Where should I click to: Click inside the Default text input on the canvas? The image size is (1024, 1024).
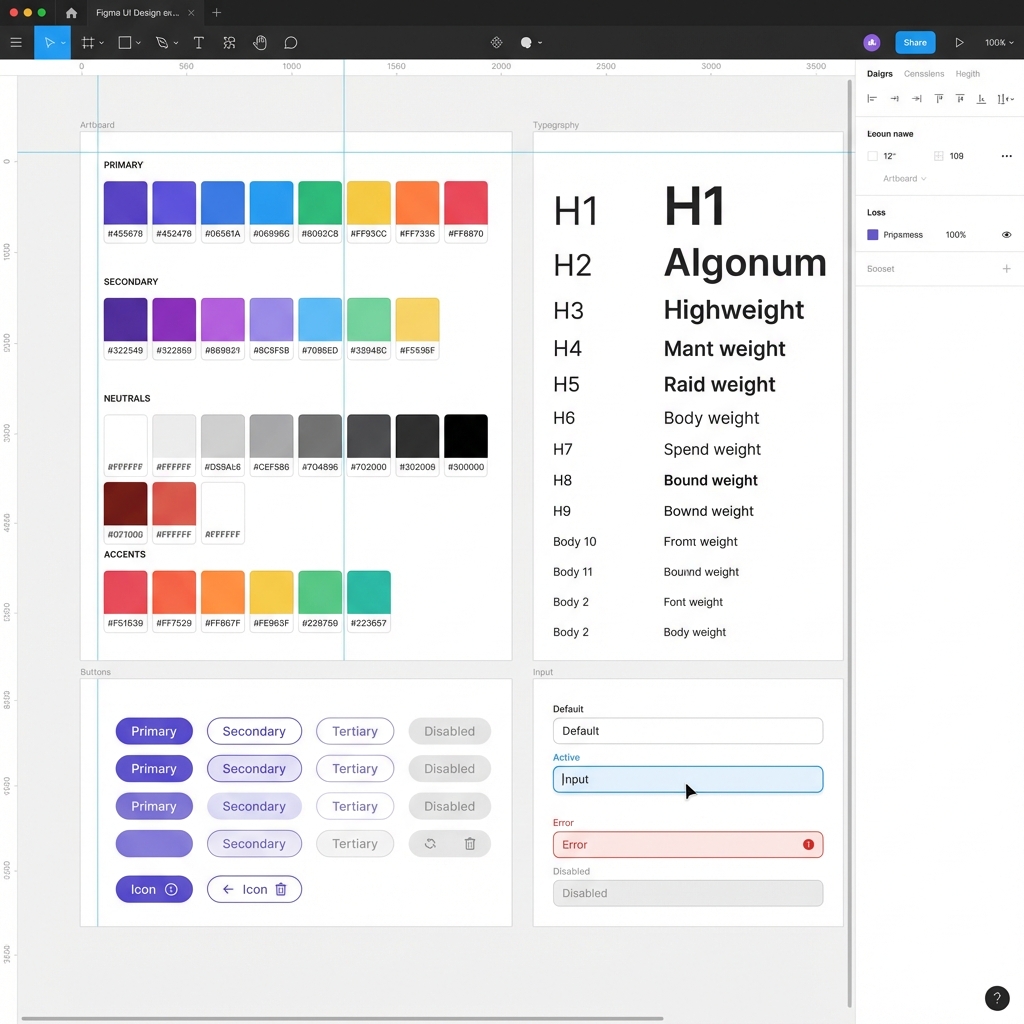click(x=687, y=731)
